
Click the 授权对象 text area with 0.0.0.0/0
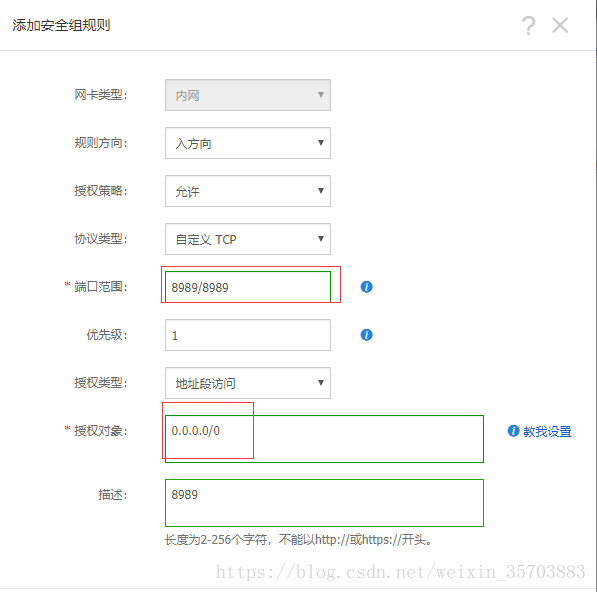(324, 439)
